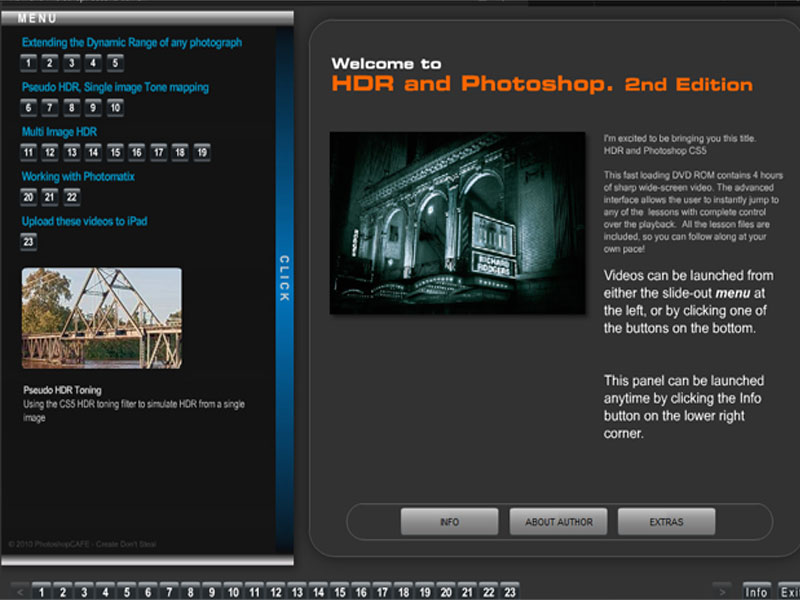Image resolution: width=800 pixels, height=600 pixels.
Task: Play lesson 12 under Multi Image HDR heading
Action: [x=50, y=153]
